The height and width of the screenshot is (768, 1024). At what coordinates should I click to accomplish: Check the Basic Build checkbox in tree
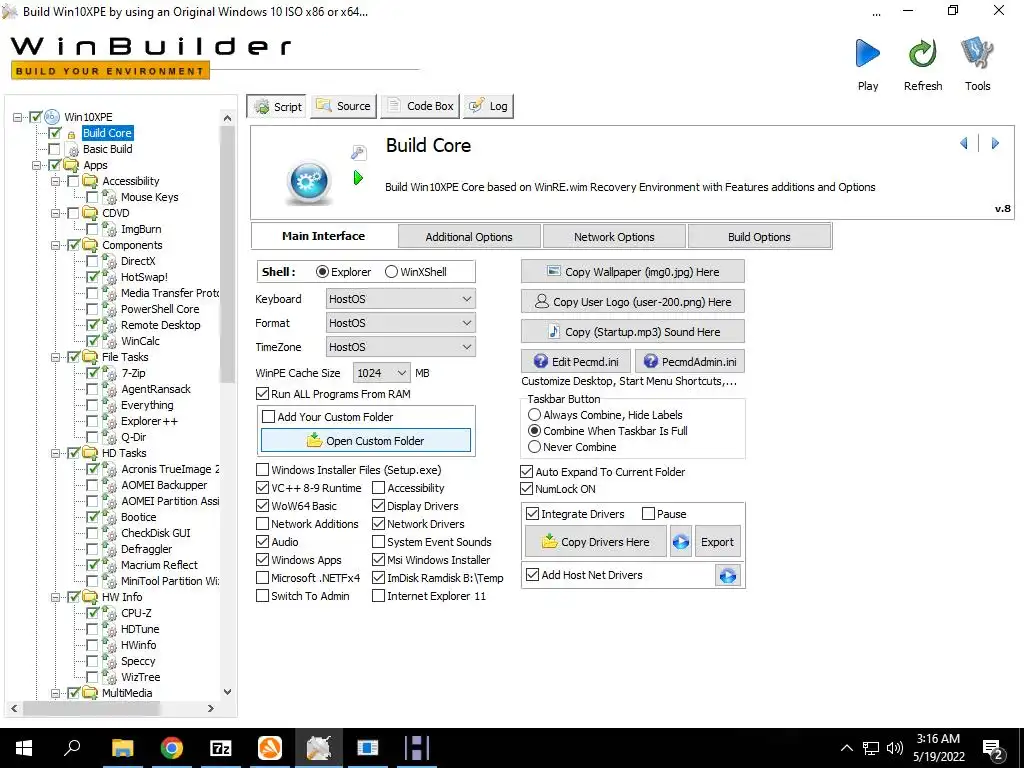pyautogui.click(x=54, y=149)
